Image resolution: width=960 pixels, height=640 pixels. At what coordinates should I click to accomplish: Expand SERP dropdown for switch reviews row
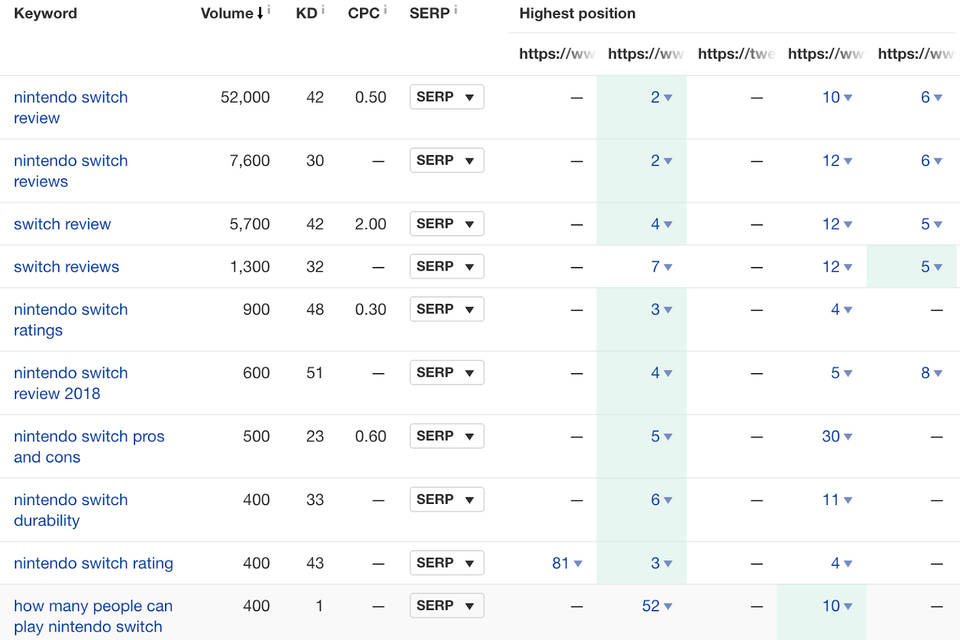point(446,267)
